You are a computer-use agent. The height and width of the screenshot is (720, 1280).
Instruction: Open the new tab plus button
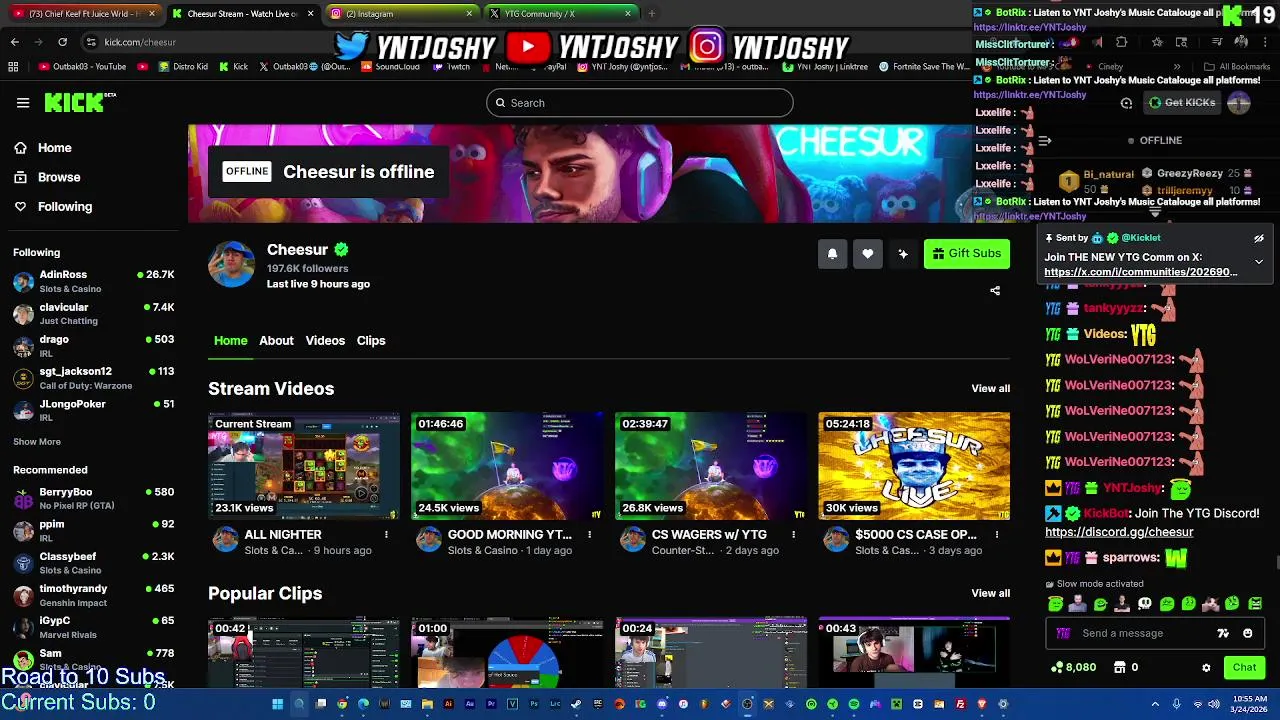tap(651, 14)
